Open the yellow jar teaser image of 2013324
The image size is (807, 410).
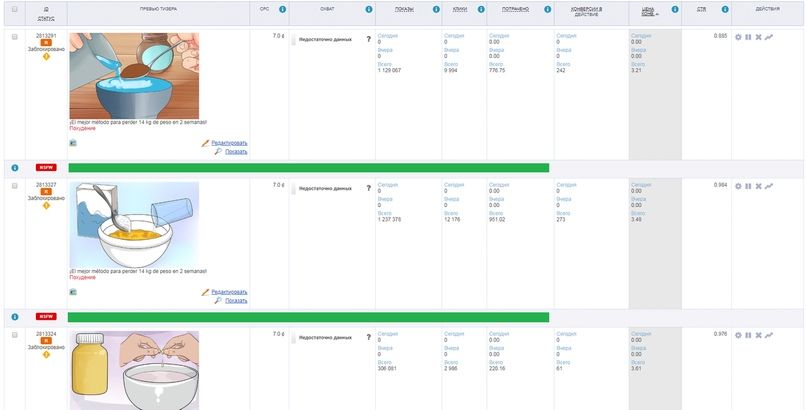[x=134, y=370]
